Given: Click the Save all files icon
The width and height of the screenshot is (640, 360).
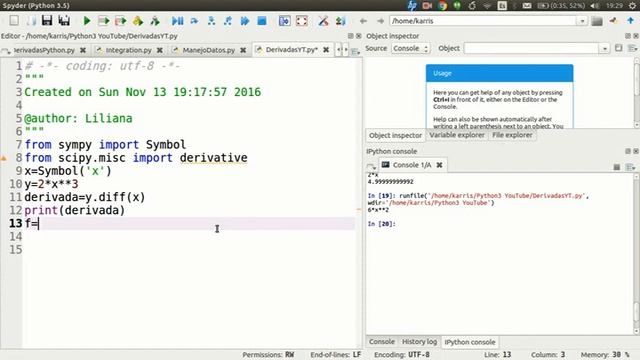Looking at the screenshot, I should [x=64, y=20].
